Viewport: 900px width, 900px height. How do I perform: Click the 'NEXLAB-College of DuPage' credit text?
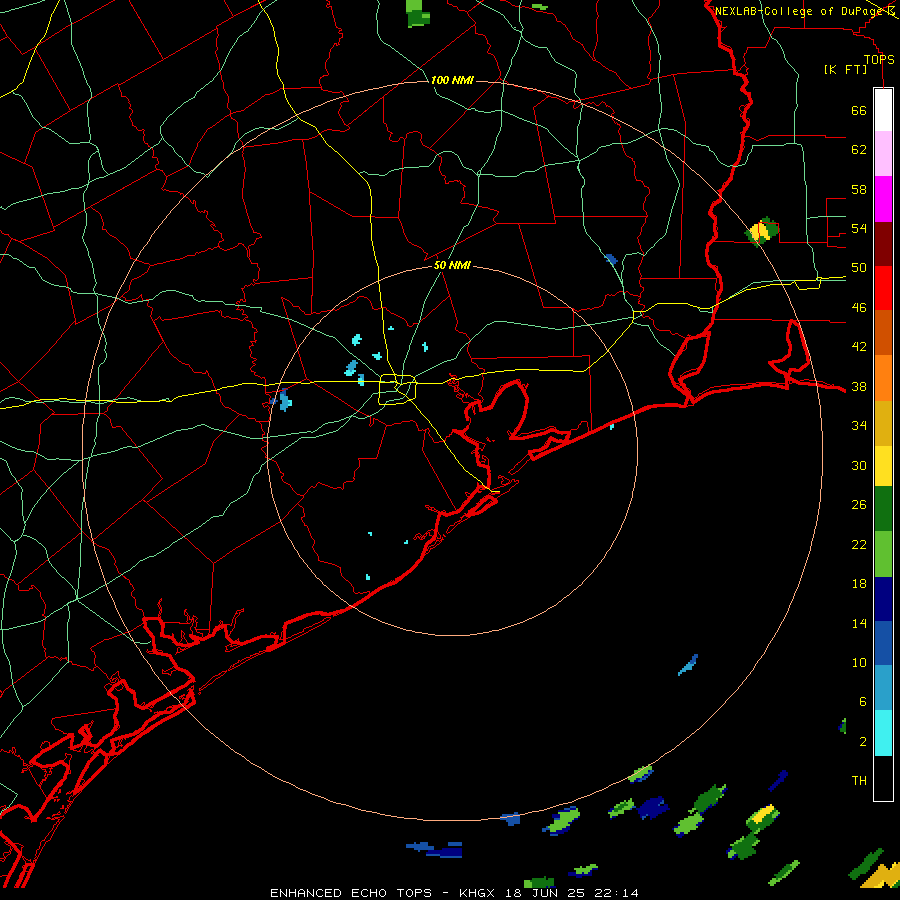[799, 11]
